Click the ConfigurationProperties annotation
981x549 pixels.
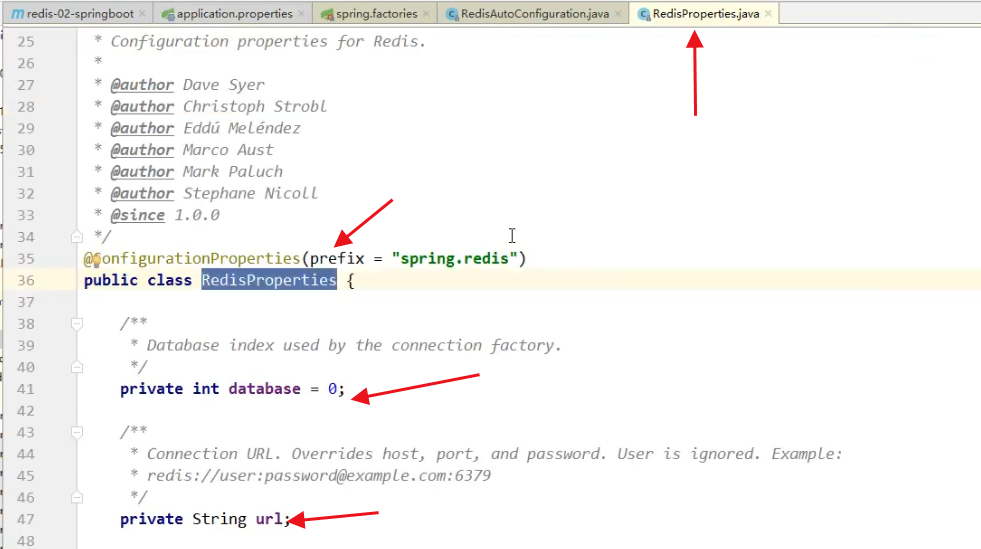(192, 259)
